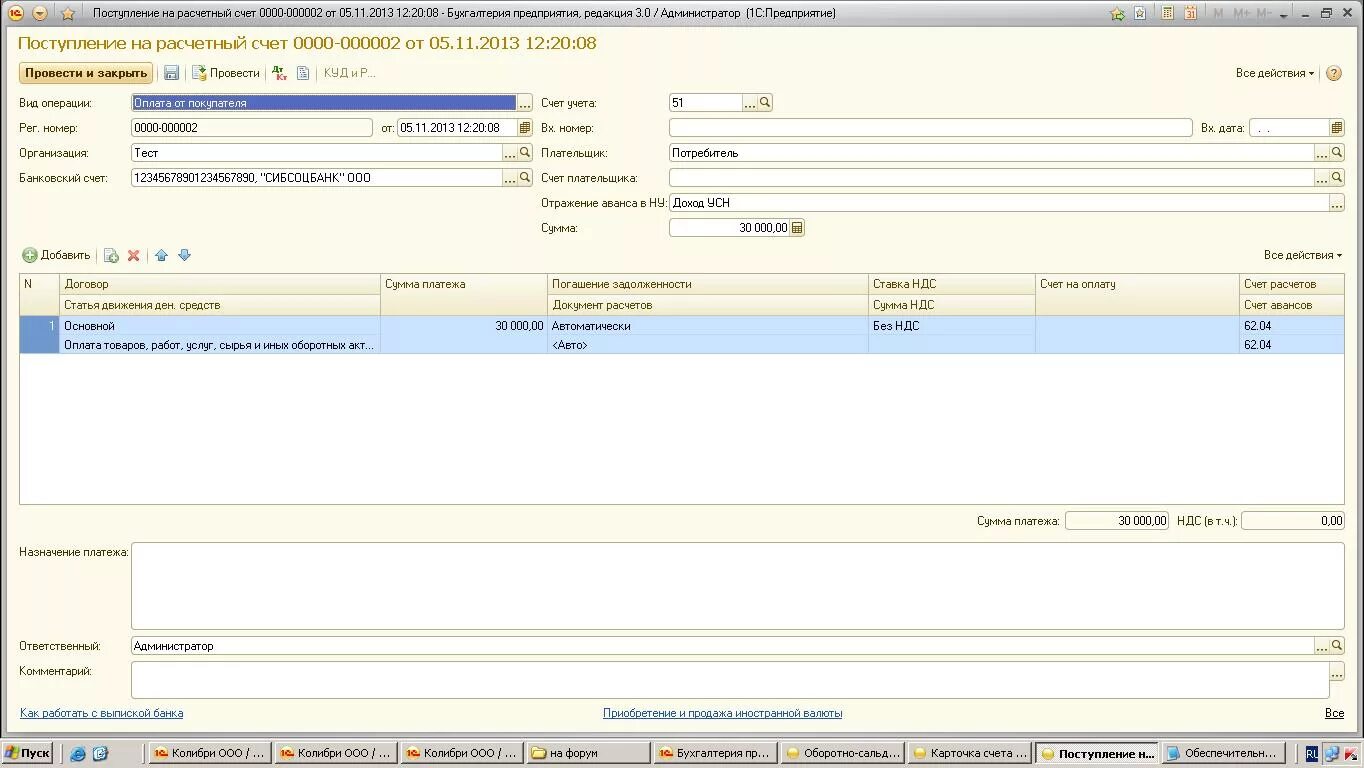Click the Договор column header
The width and height of the screenshot is (1364, 768).
point(220,284)
